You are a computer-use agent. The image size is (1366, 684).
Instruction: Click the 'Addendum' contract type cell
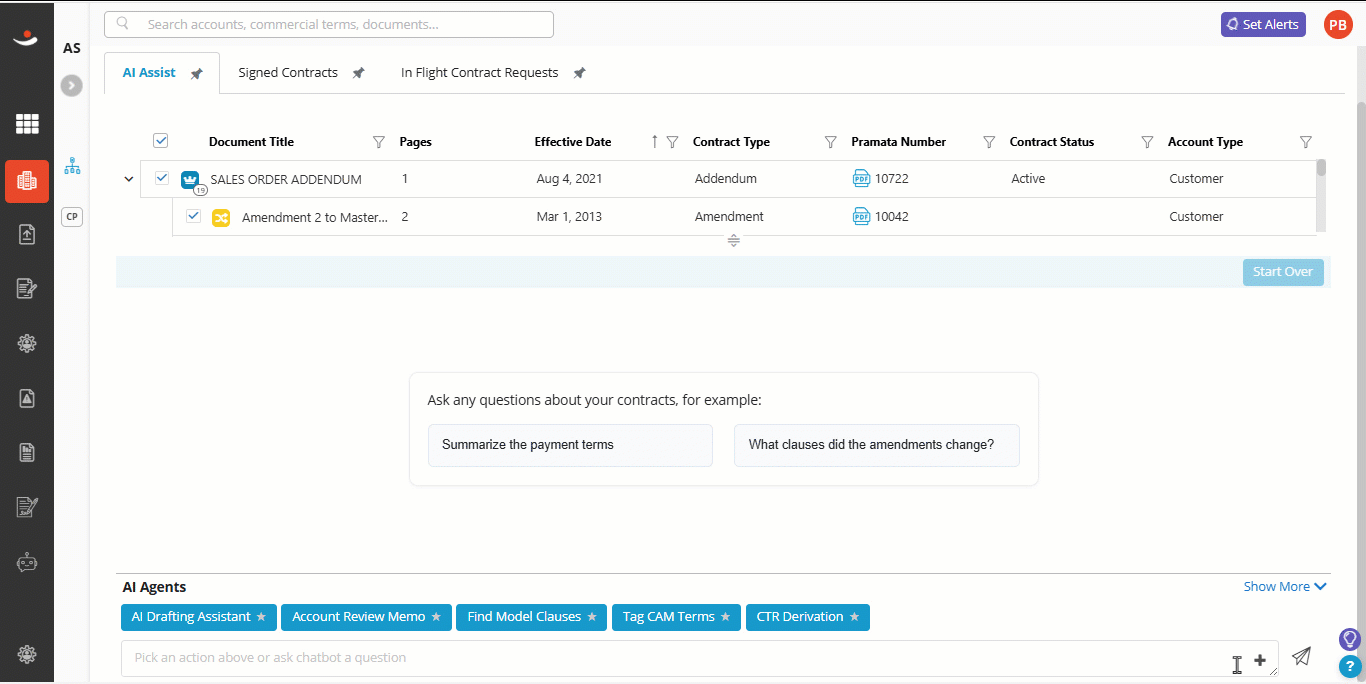pos(726,179)
